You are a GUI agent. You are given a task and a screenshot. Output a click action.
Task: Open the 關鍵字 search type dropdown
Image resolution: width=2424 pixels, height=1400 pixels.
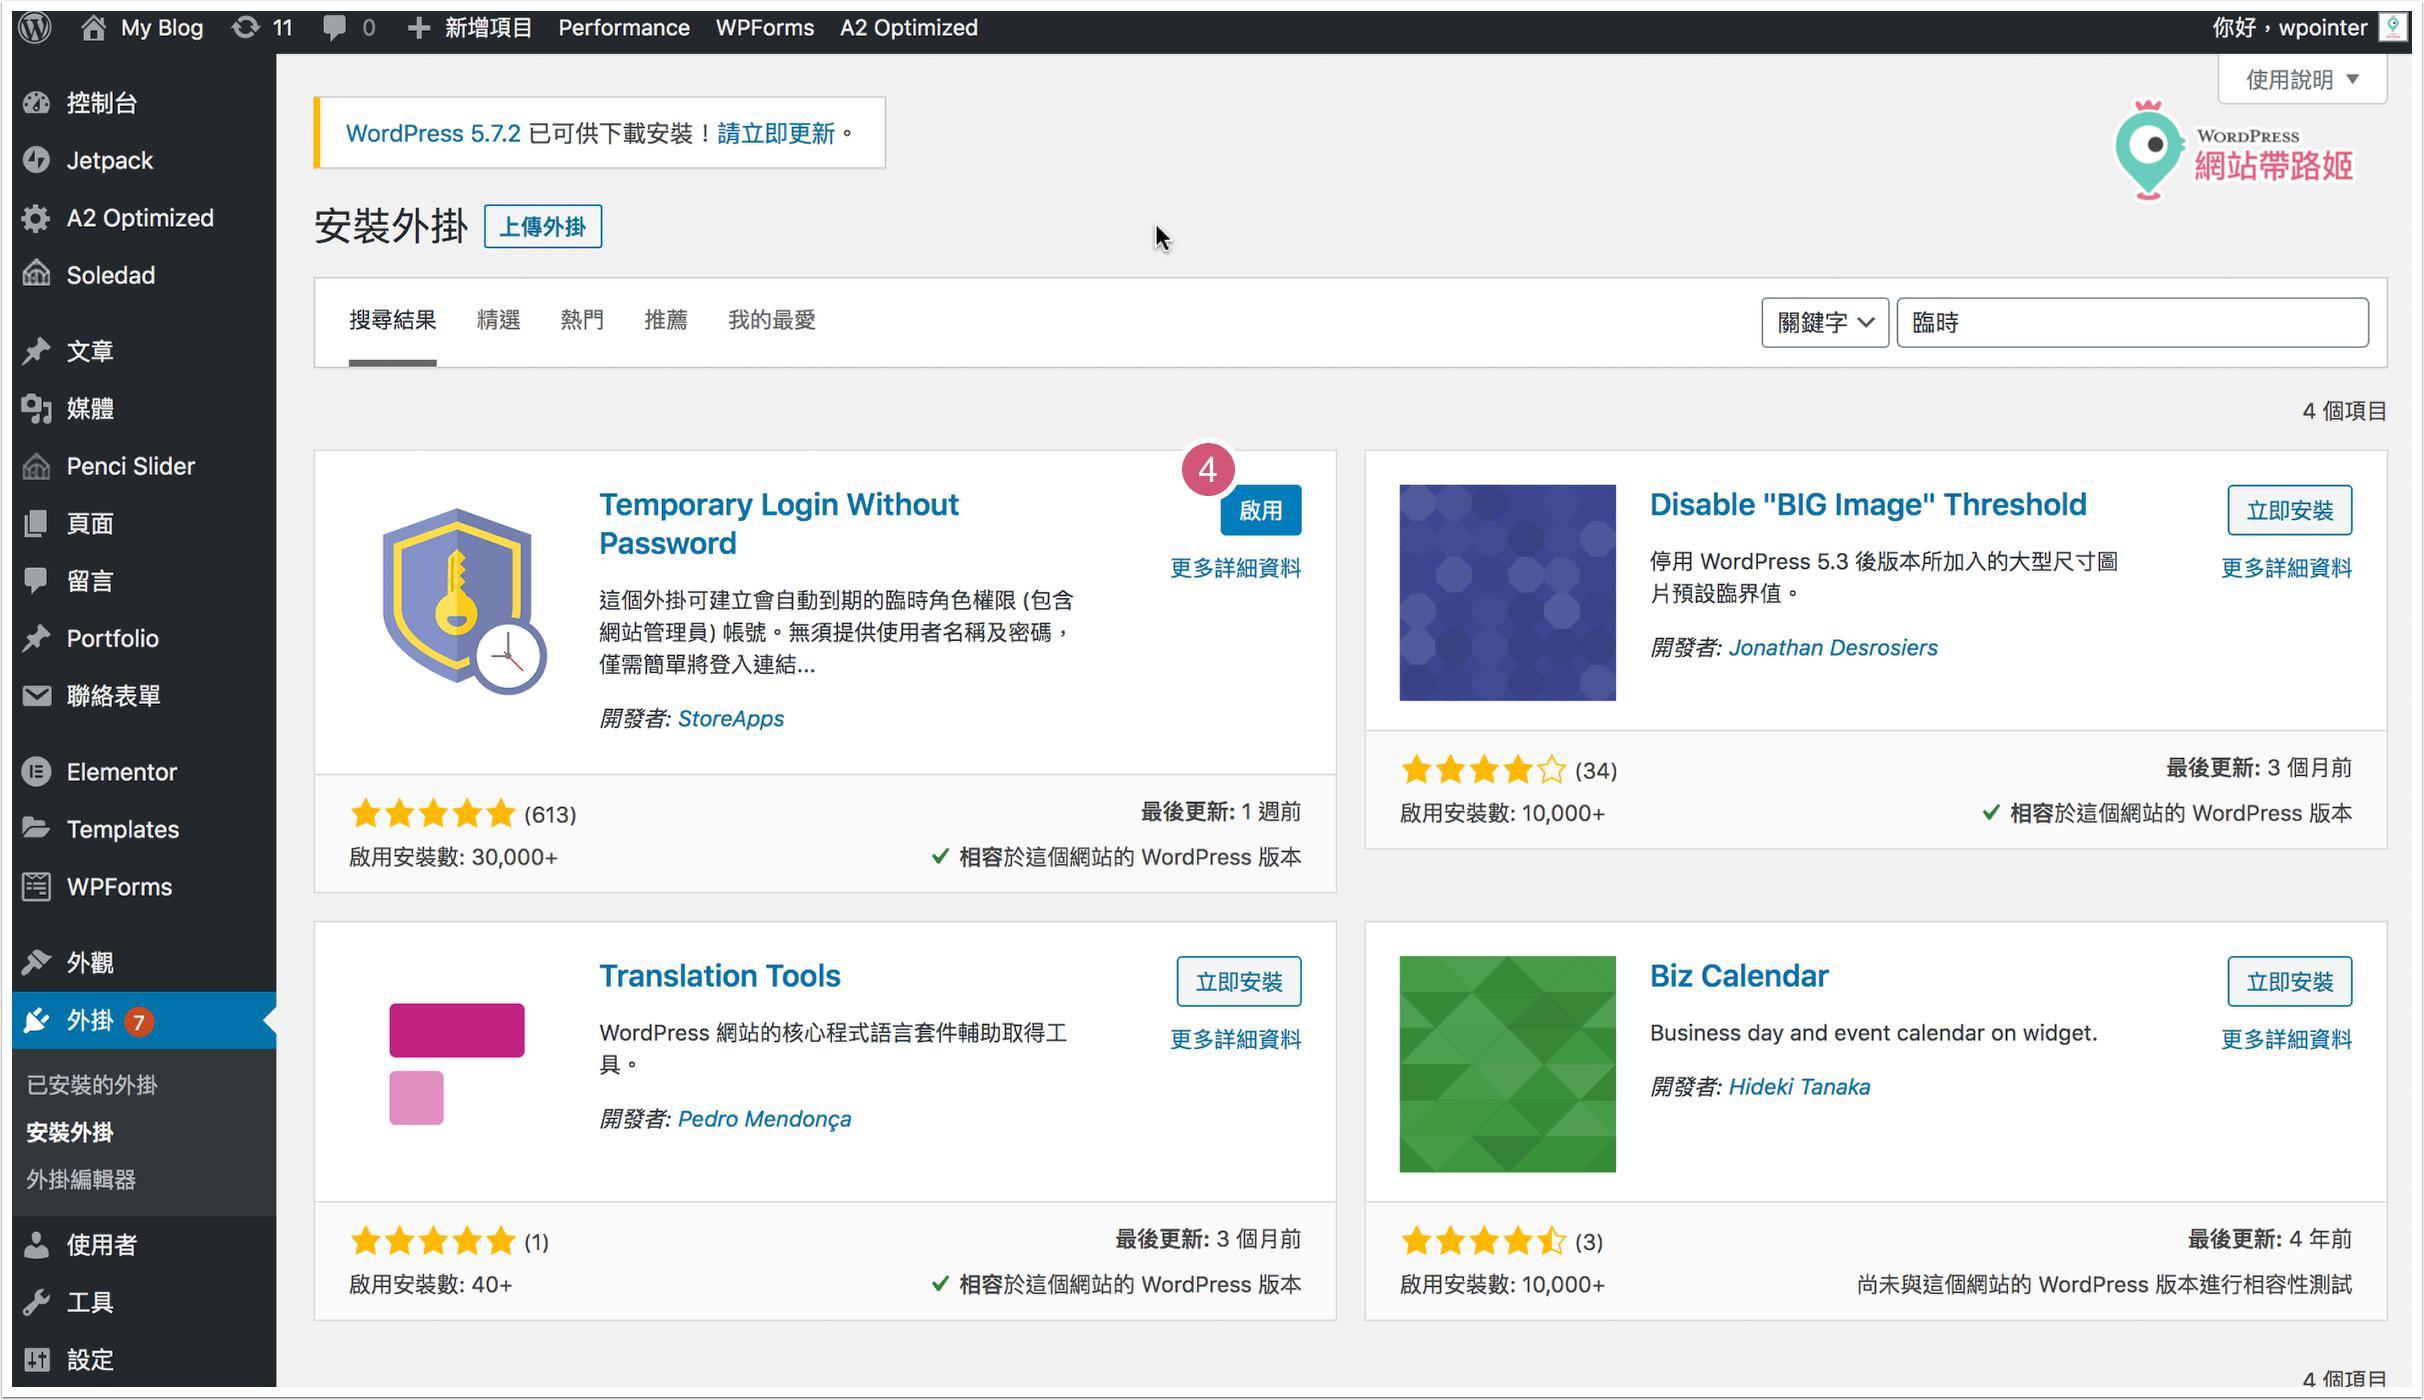coord(1825,322)
